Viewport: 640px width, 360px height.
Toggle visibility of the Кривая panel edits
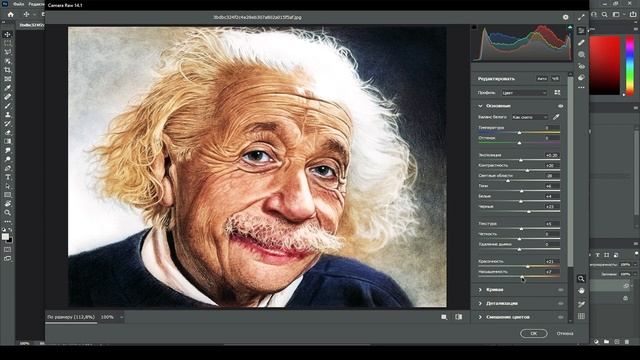coord(561,290)
